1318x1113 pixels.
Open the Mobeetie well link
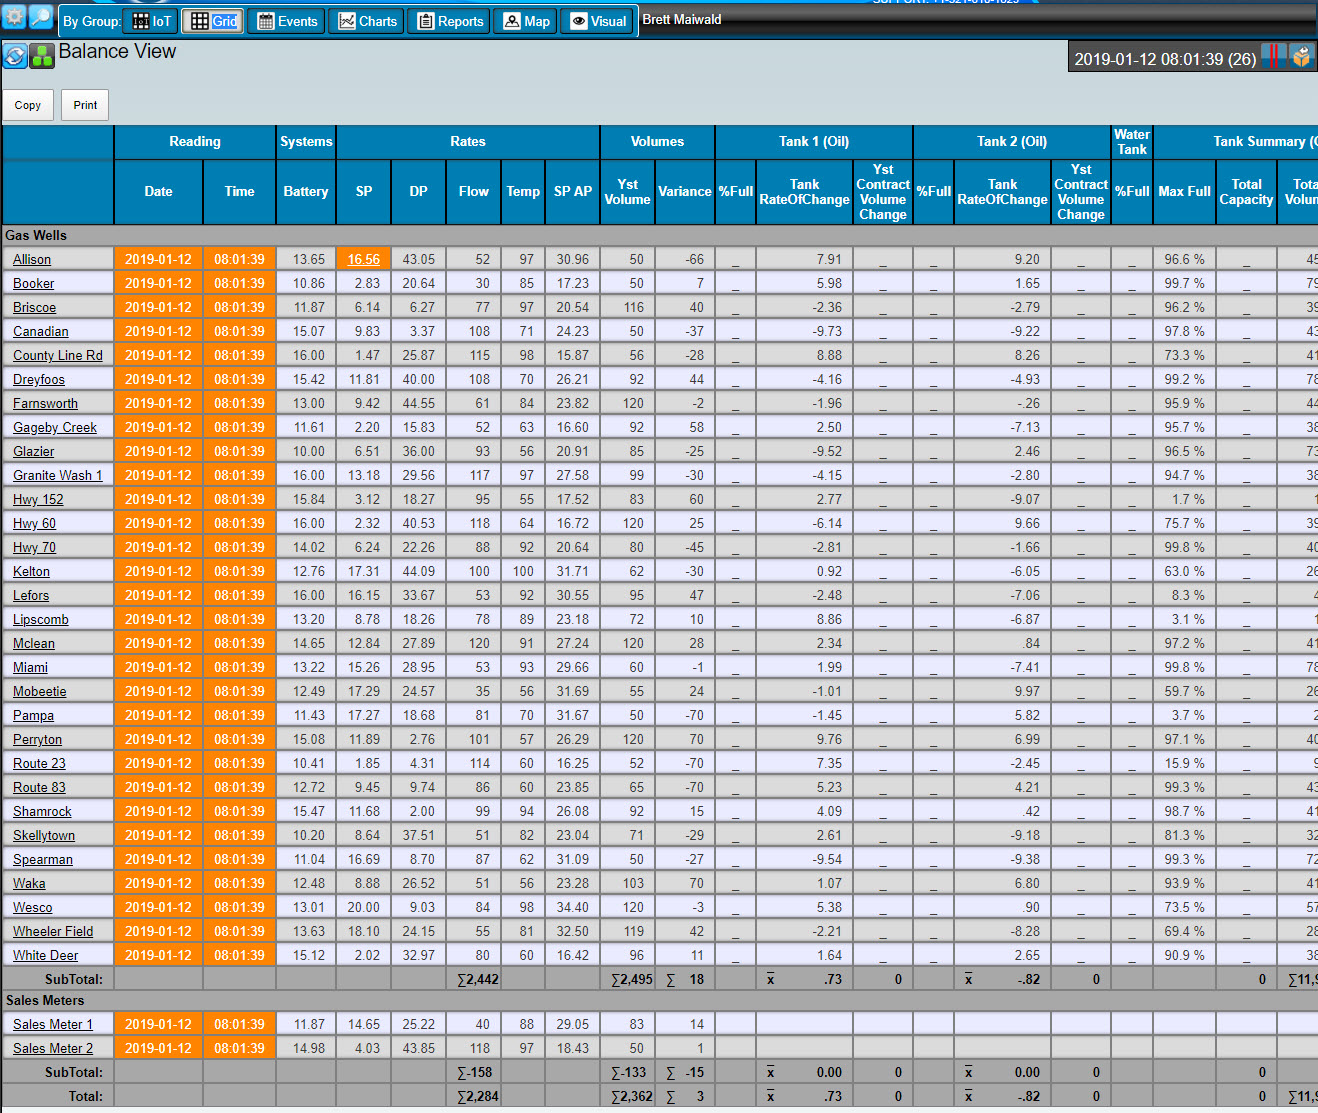(40, 691)
